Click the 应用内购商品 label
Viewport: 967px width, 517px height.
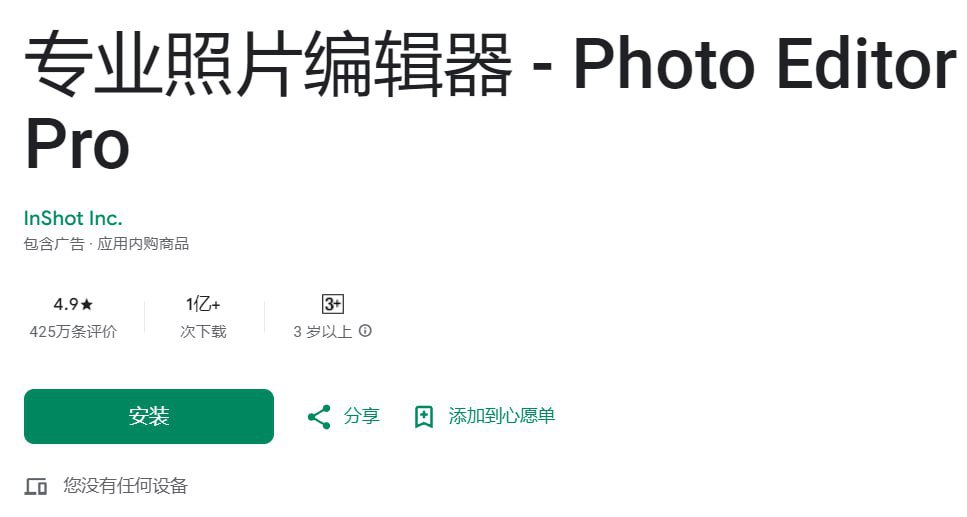click(x=143, y=244)
